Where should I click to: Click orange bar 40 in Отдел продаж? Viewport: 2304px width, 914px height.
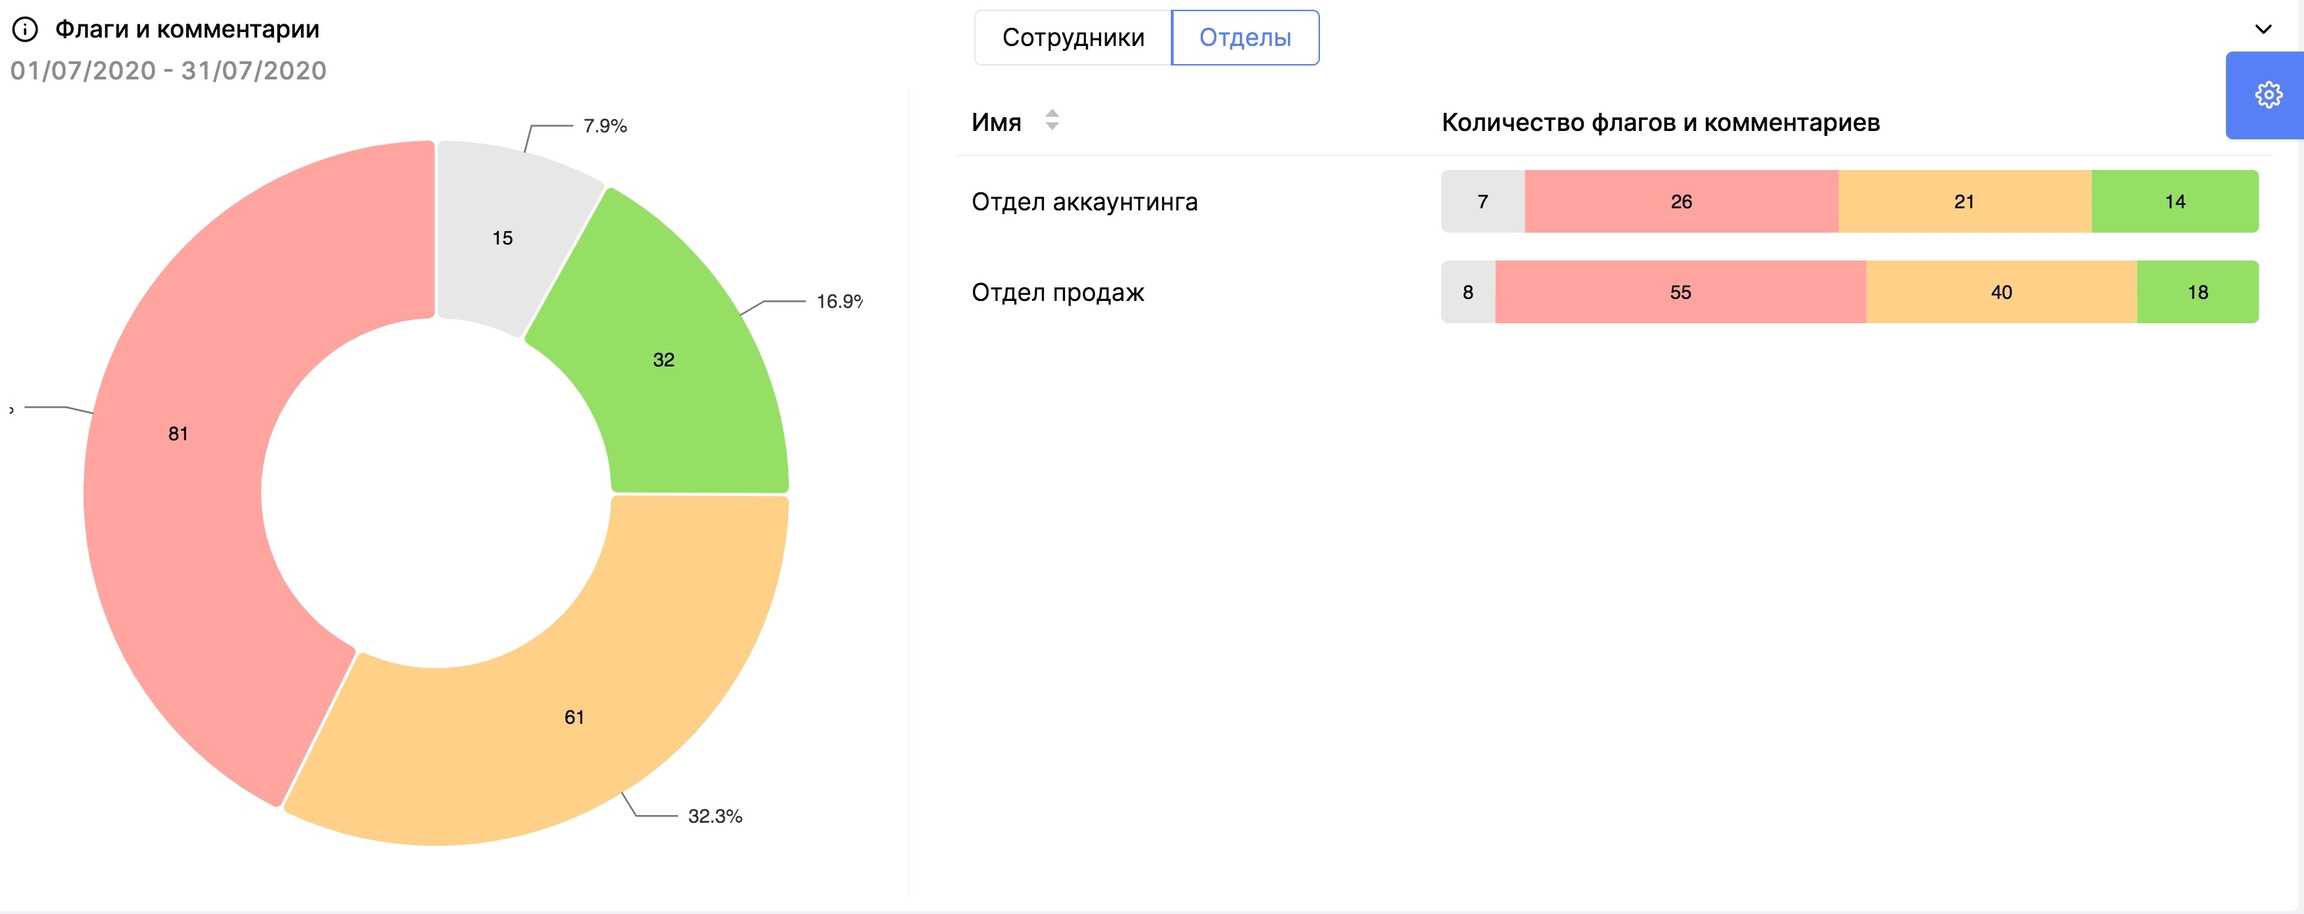pyautogui.click(x=2001, y=293)
